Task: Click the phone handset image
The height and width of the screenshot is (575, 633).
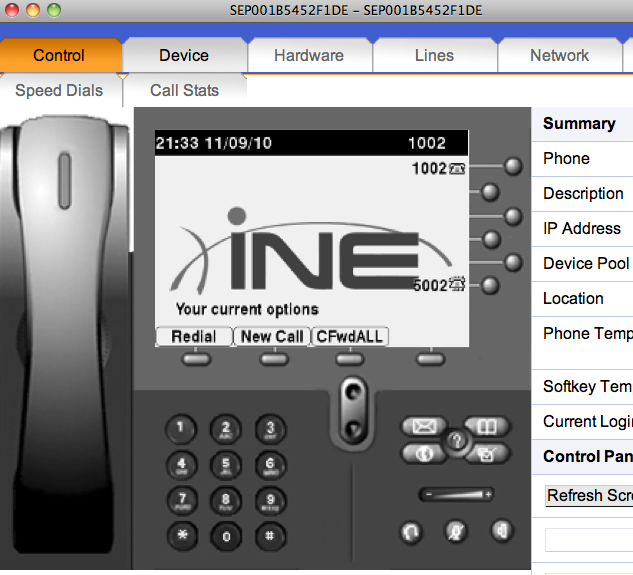Action: [x=65, y=335]
